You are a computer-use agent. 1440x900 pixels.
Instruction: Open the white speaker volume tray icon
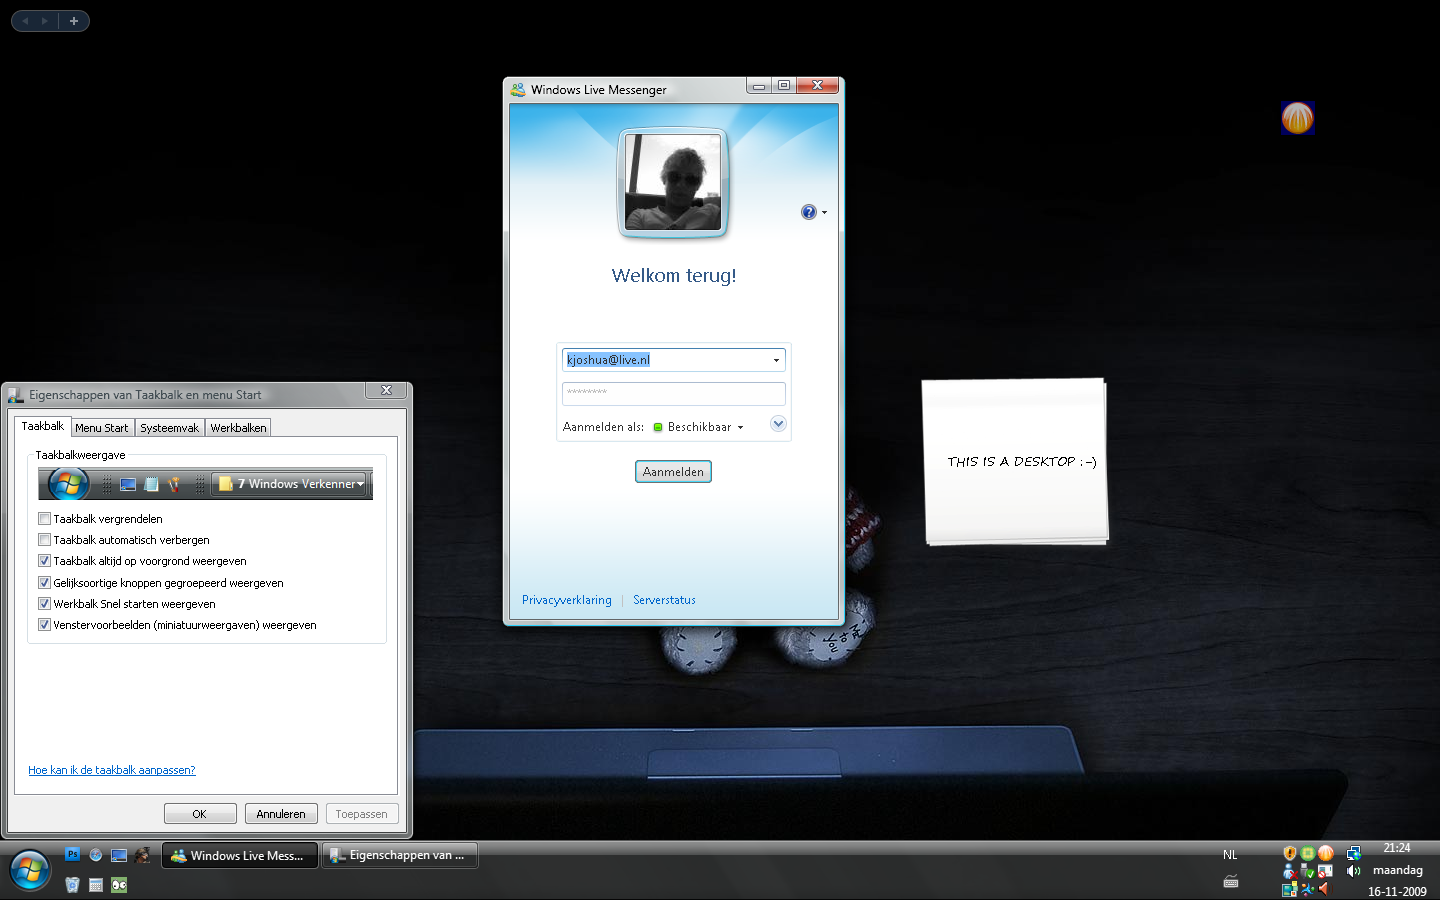click(1354, 871)
